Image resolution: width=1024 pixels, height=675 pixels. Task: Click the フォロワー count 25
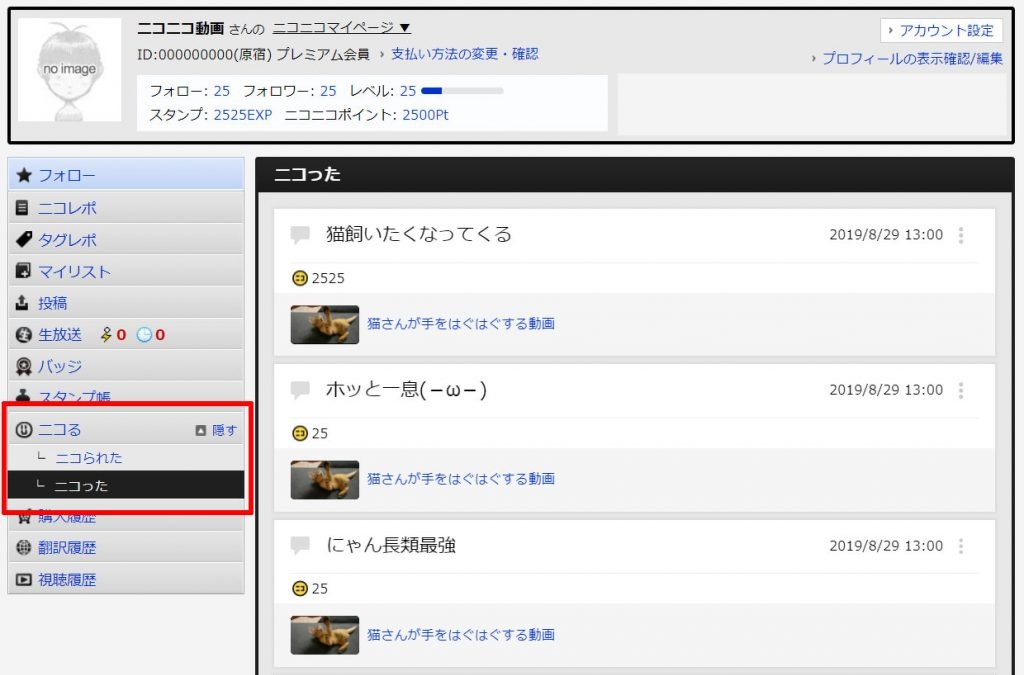coord(328,91)
